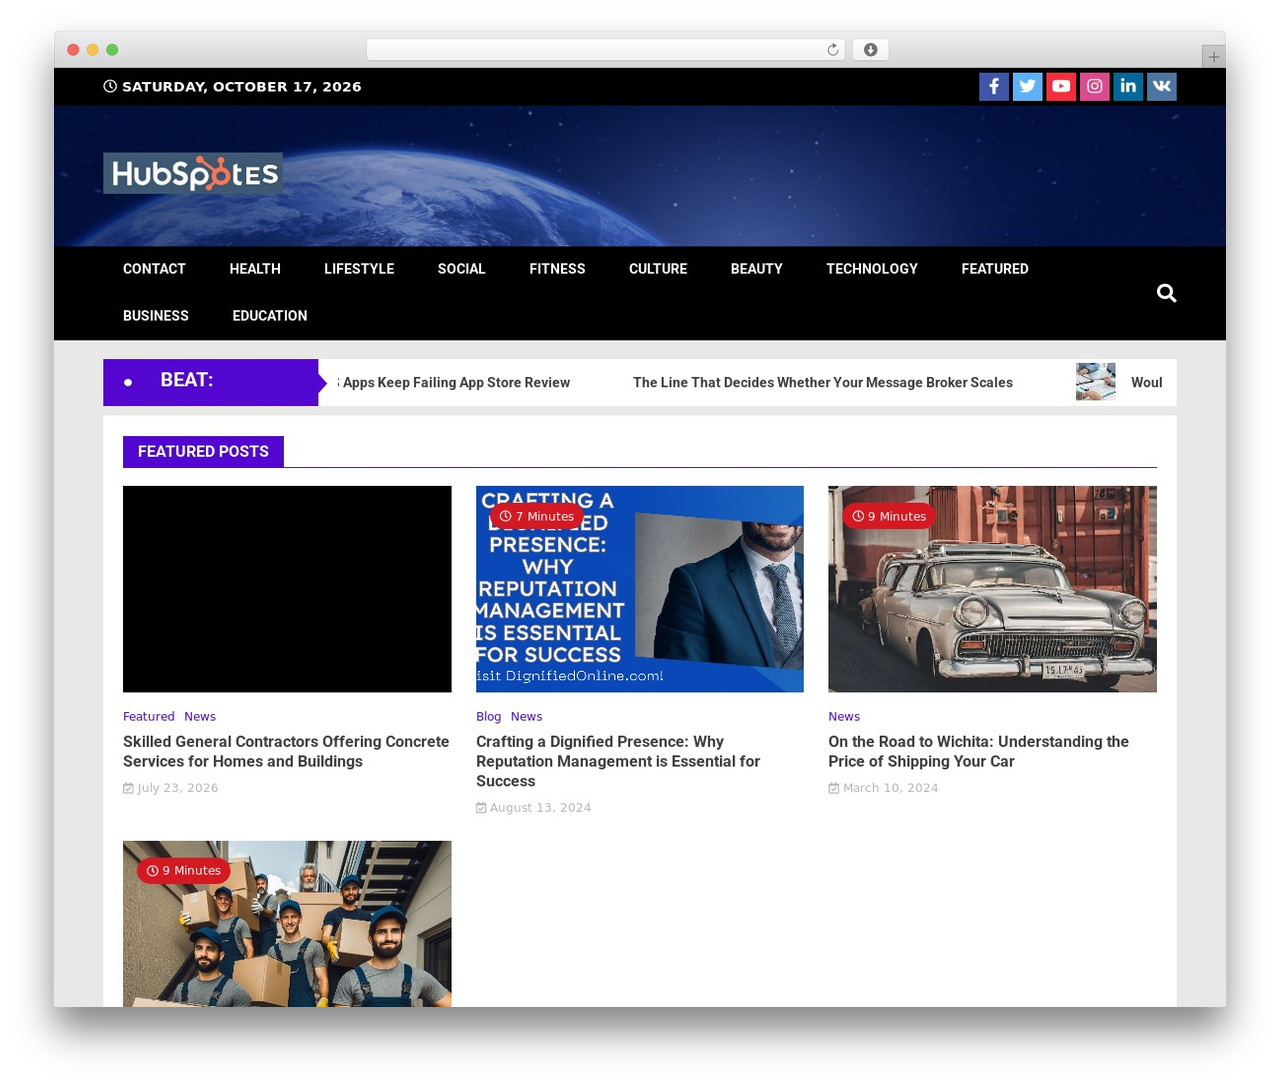Open the Twitter social icon
1280x1084 pixels.
pyautogui.click(x=1028, y=87)
